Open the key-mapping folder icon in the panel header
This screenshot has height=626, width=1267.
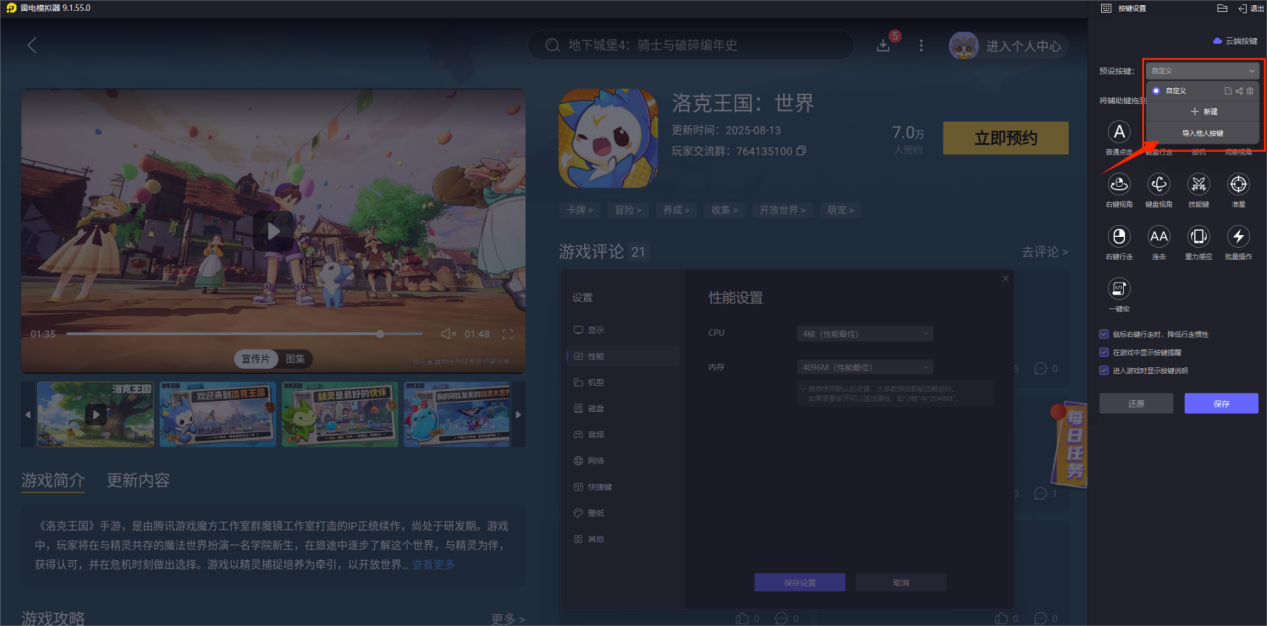pyautogui.click(x=1222, y=8)
